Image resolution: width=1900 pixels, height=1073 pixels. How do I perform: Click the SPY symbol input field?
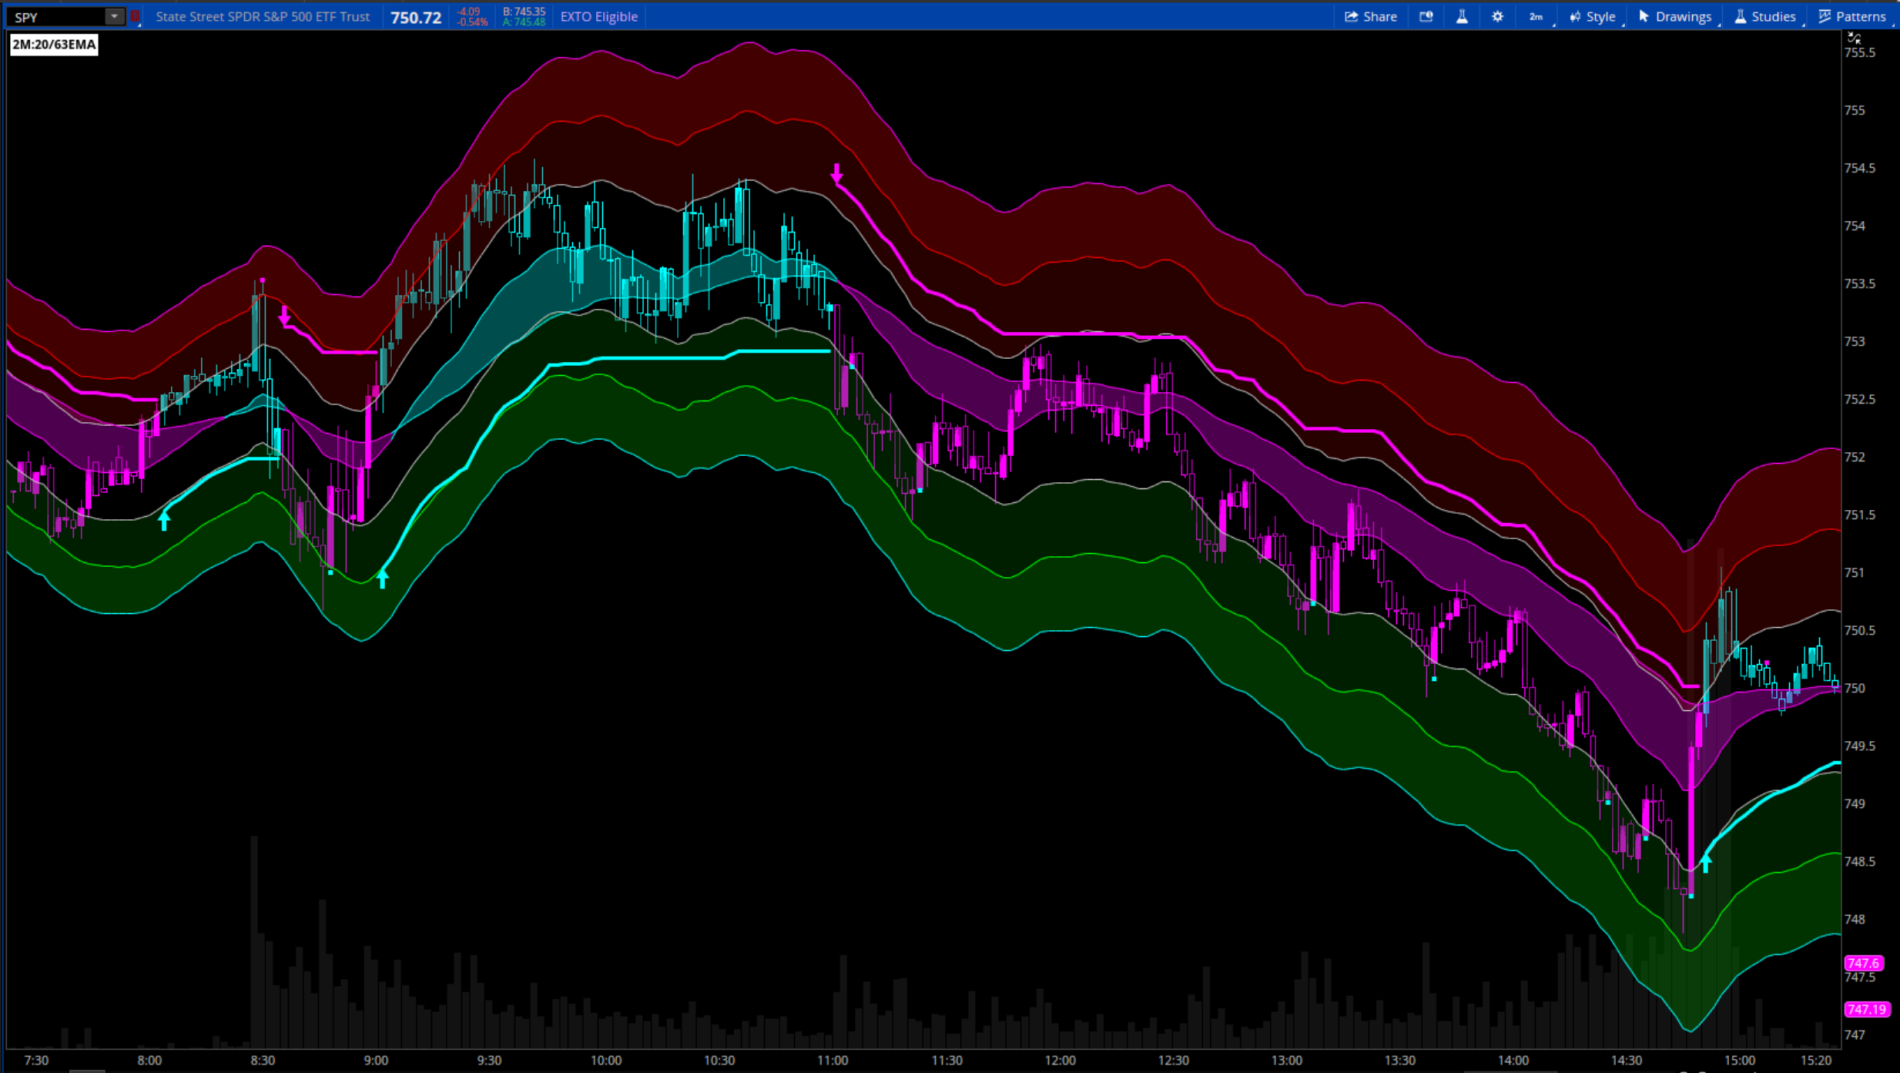(56, 17)
